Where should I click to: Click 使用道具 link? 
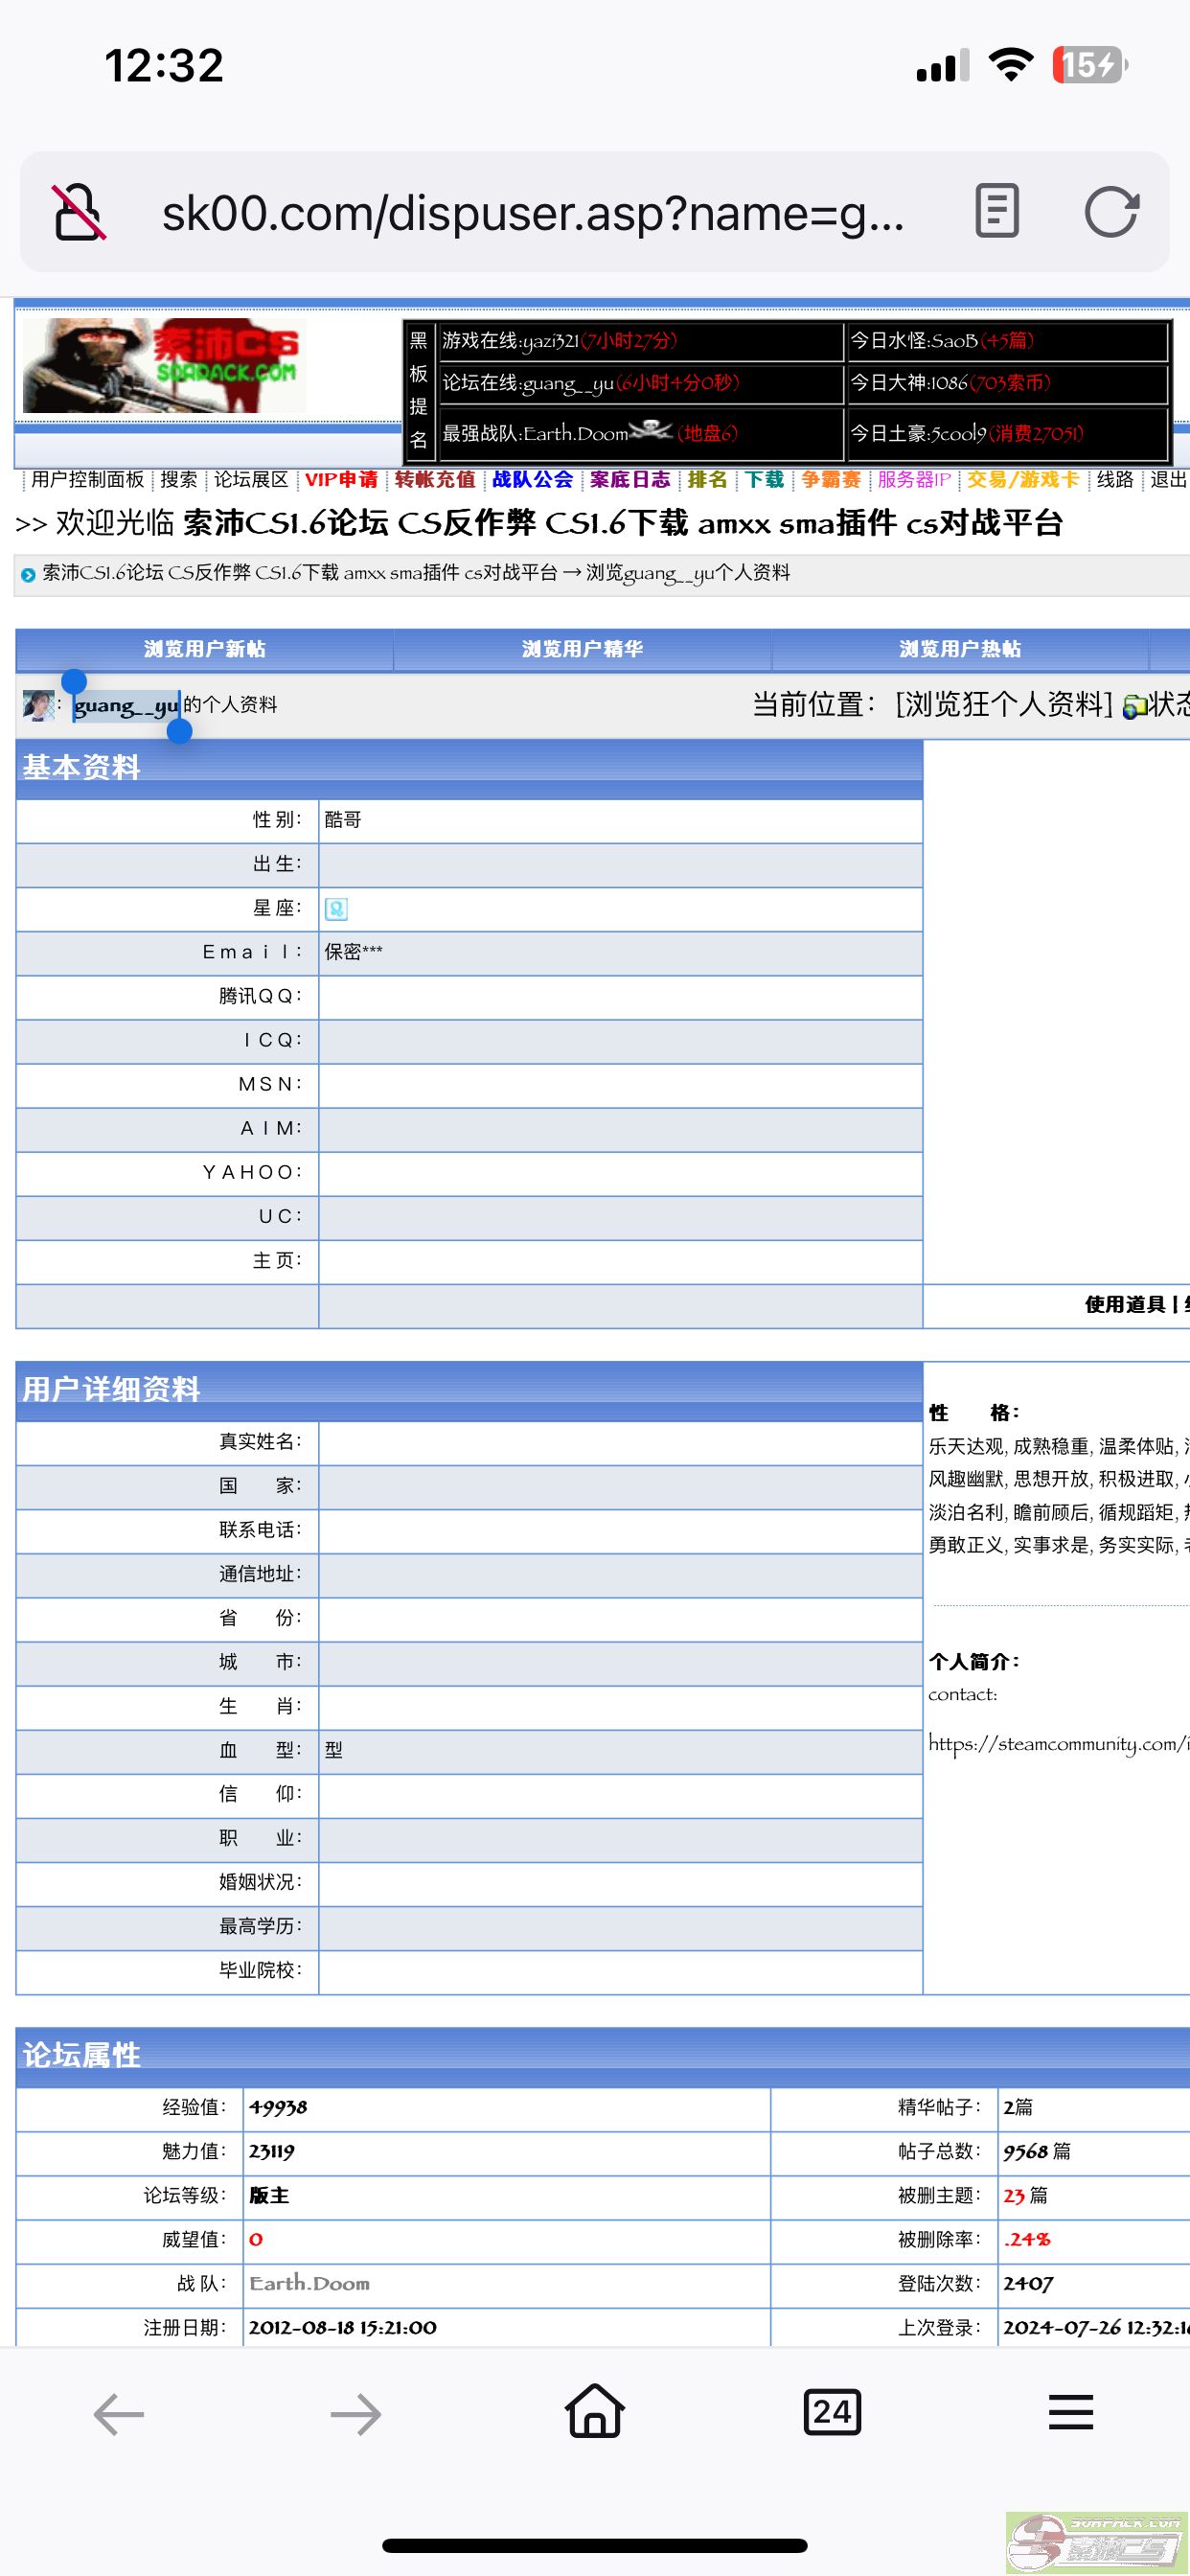click(1124, 1304)
